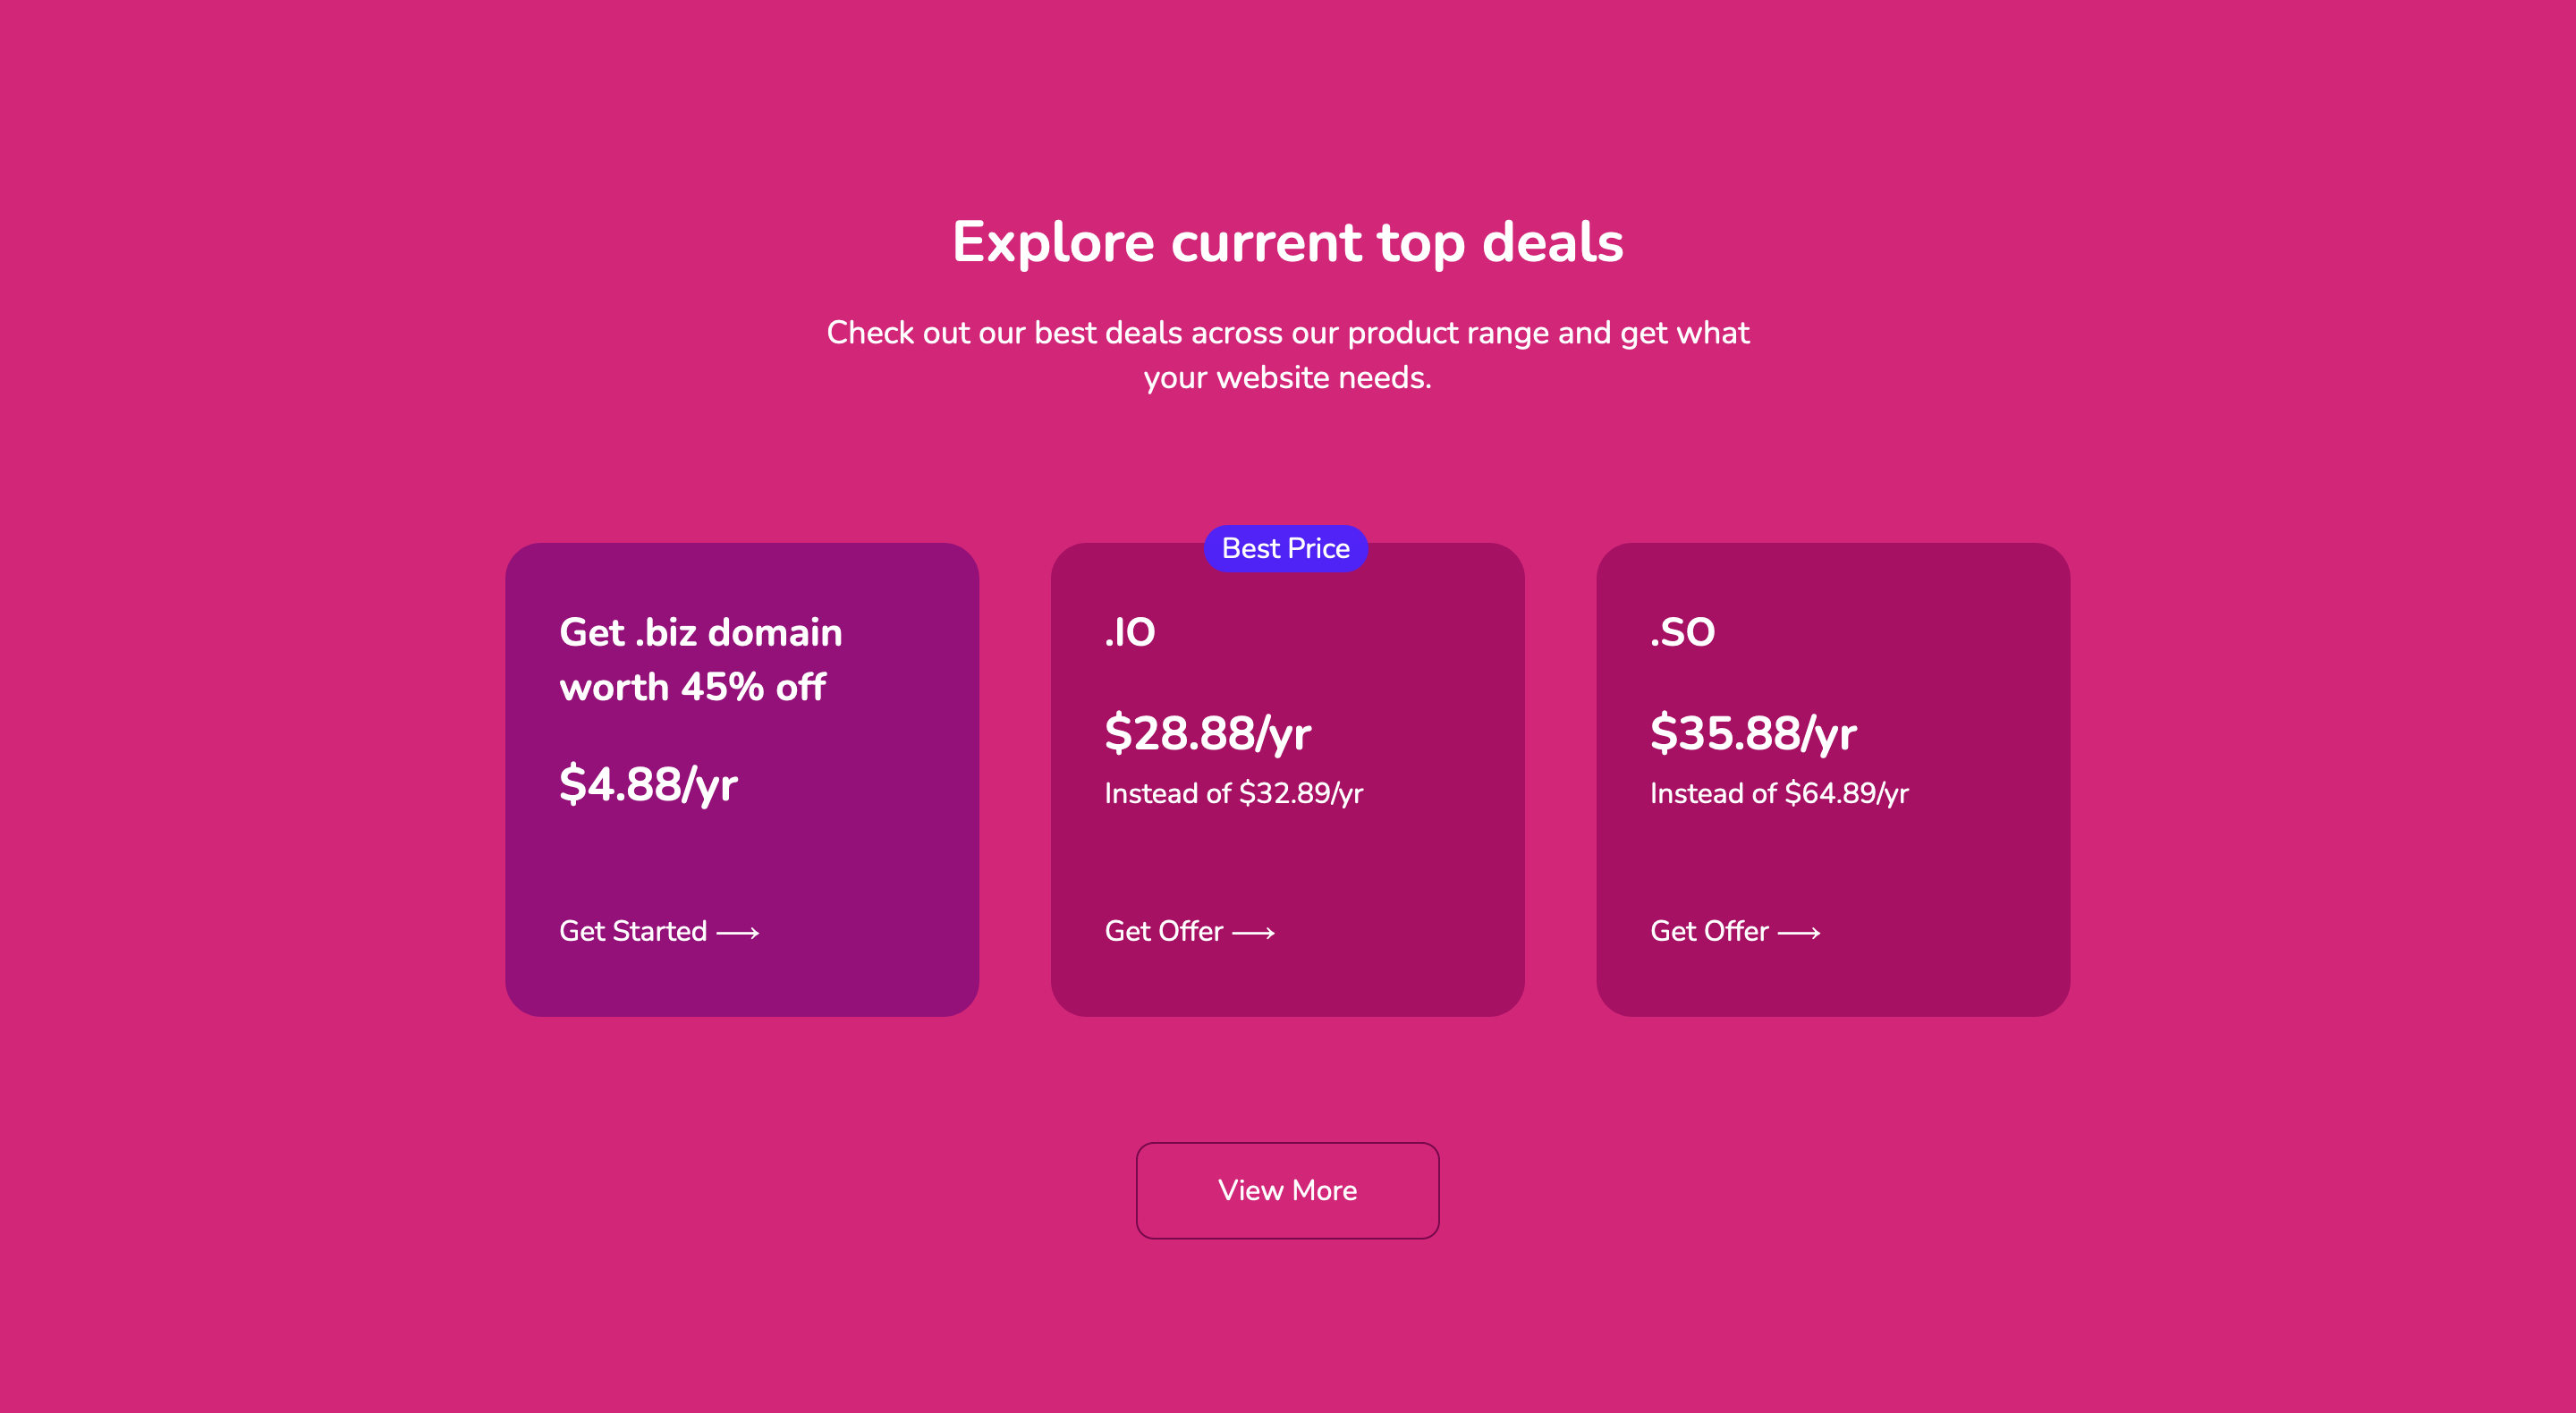
Task: Click the arrow icon in the .IO card
Action: pos(1253,932)
